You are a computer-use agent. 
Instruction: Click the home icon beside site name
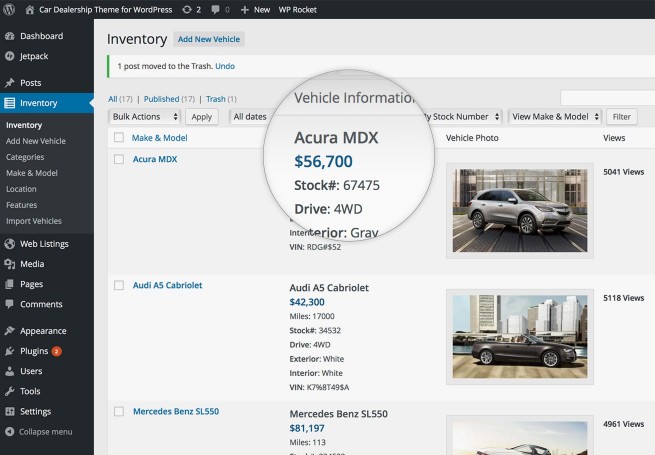[29, 9]
